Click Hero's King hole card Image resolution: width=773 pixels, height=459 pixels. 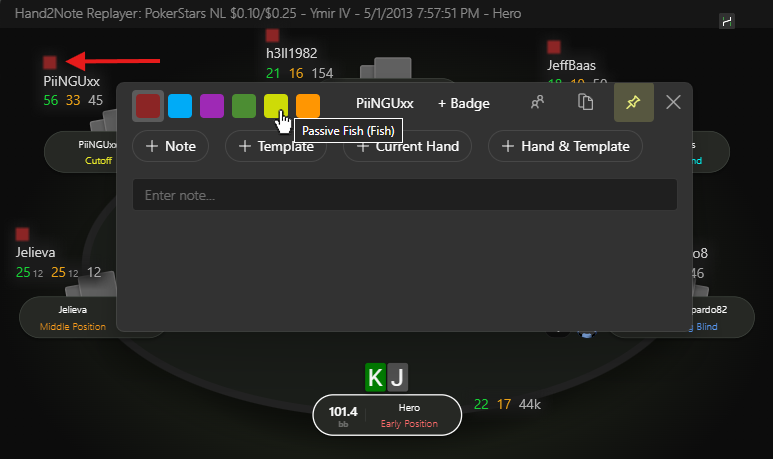(375, 378)
